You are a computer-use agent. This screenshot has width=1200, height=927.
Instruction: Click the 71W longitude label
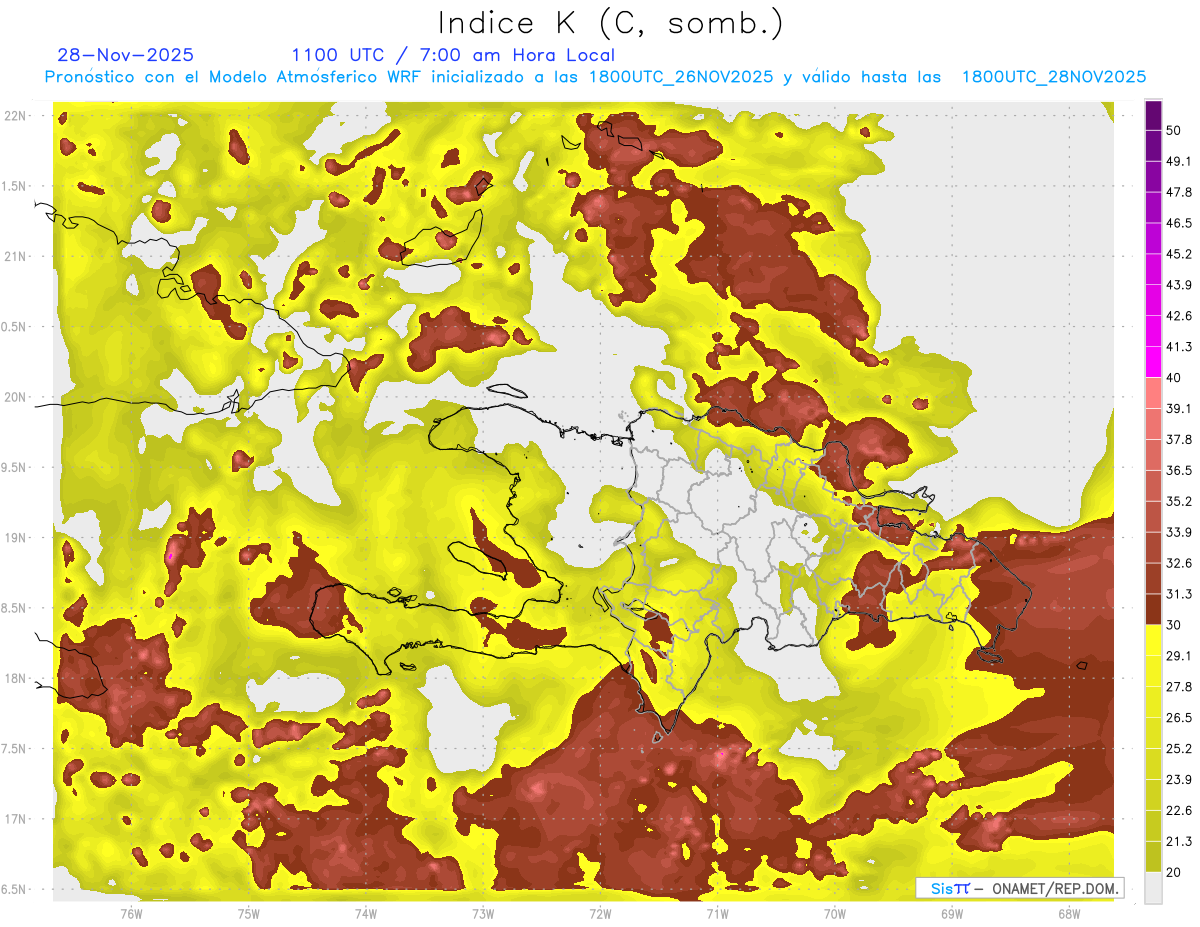(717, 913)
